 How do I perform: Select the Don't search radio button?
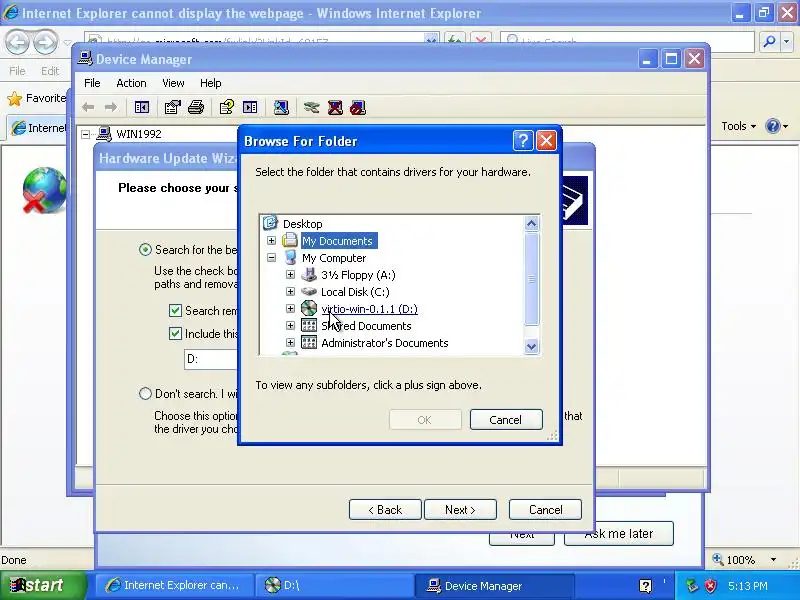click(145, 393)
